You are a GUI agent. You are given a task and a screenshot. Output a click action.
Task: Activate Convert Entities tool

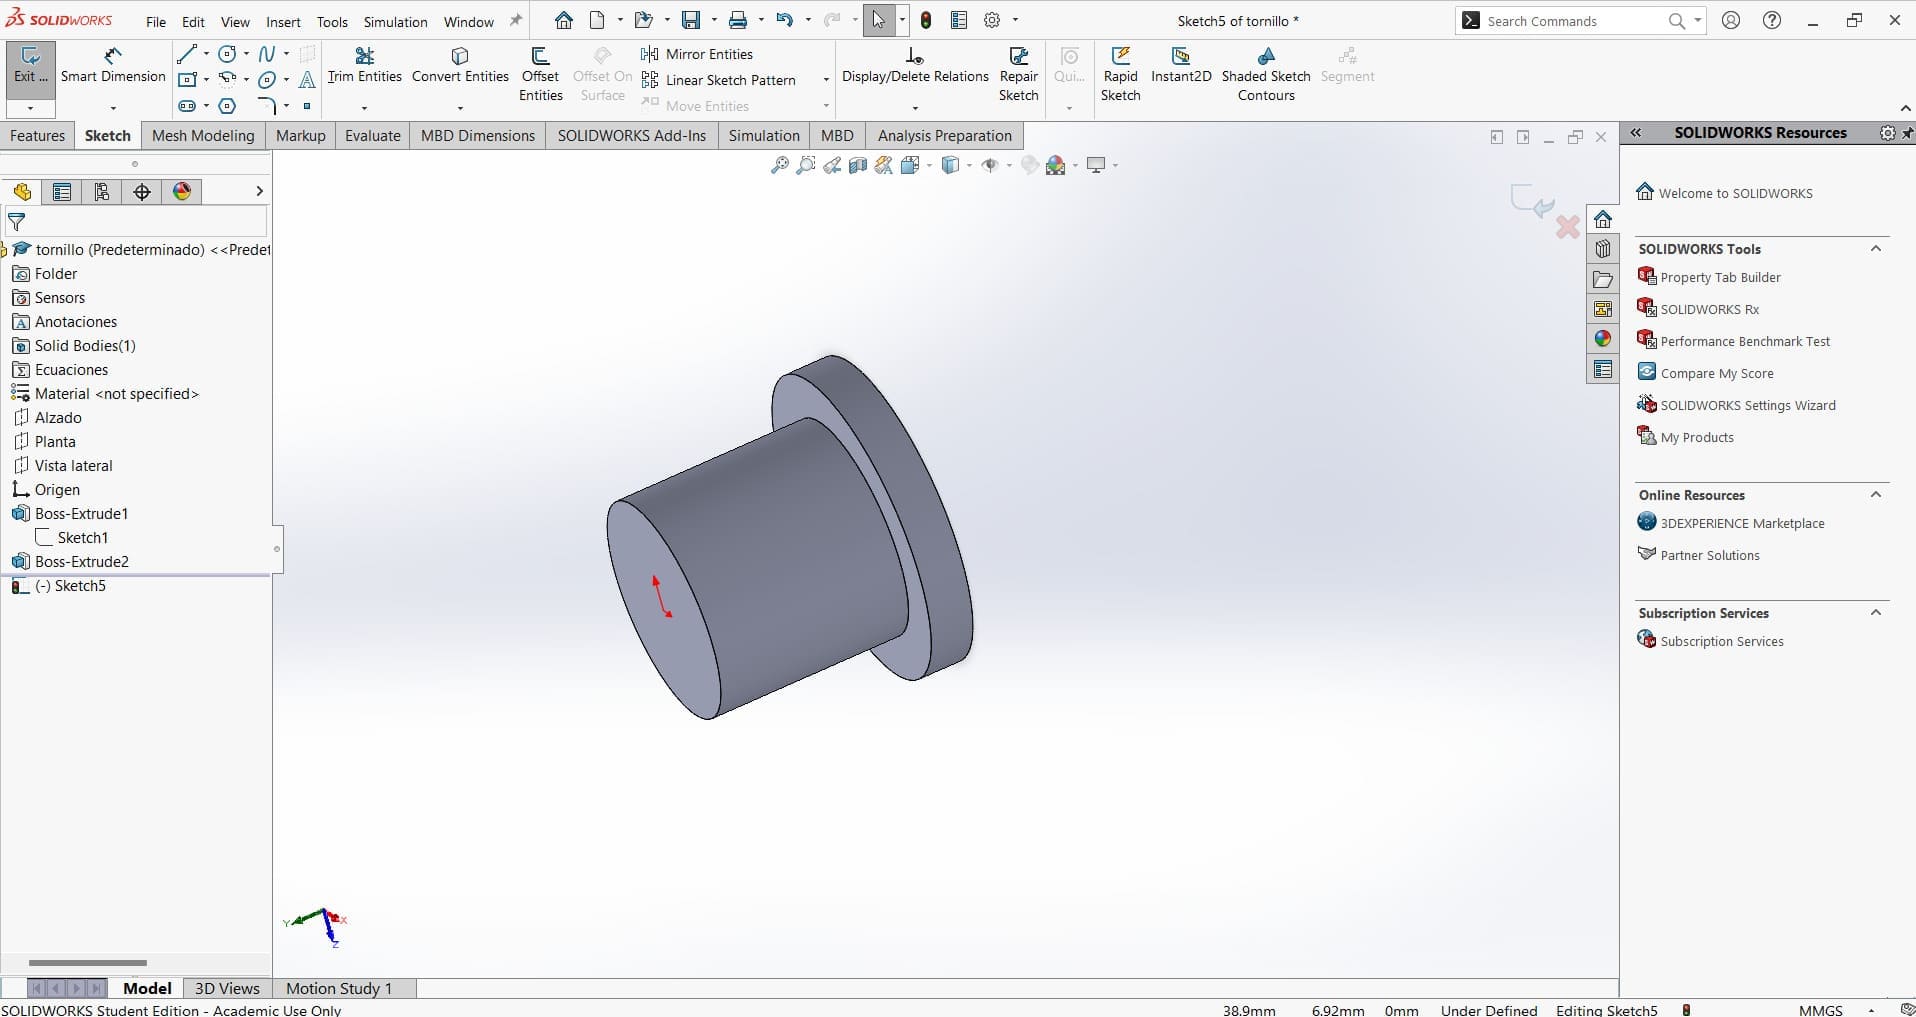[460, 66]
